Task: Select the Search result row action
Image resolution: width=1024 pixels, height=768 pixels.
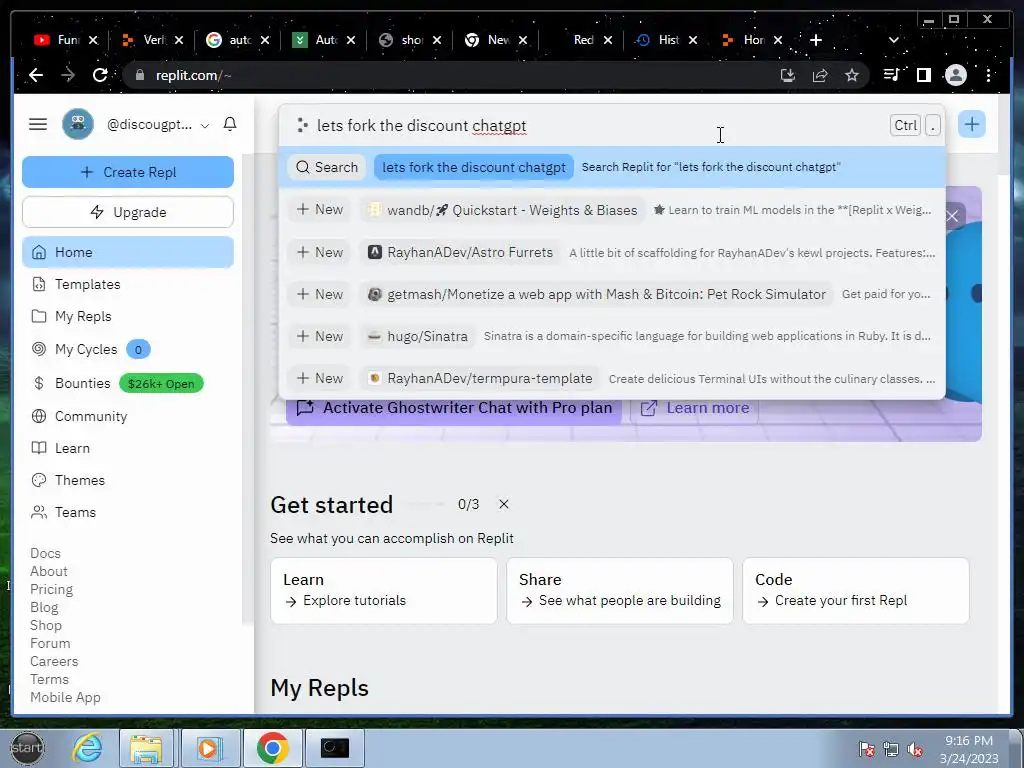Action: pos(612,167)
